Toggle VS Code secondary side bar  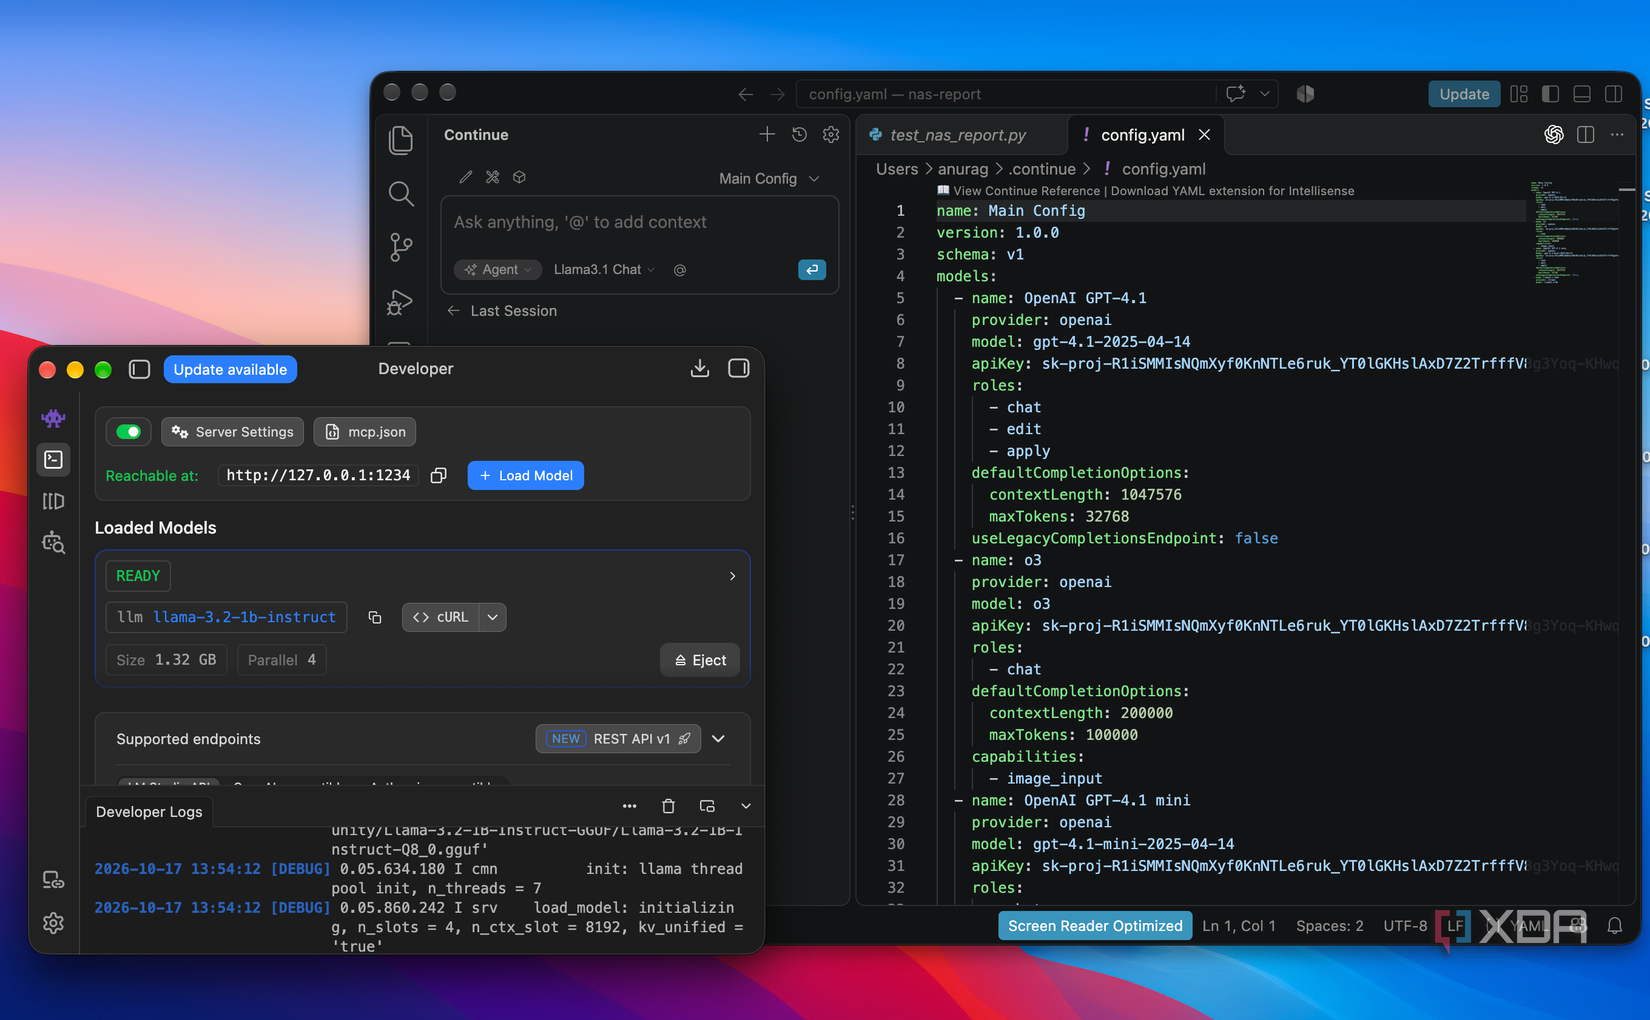pos(1614,94)
